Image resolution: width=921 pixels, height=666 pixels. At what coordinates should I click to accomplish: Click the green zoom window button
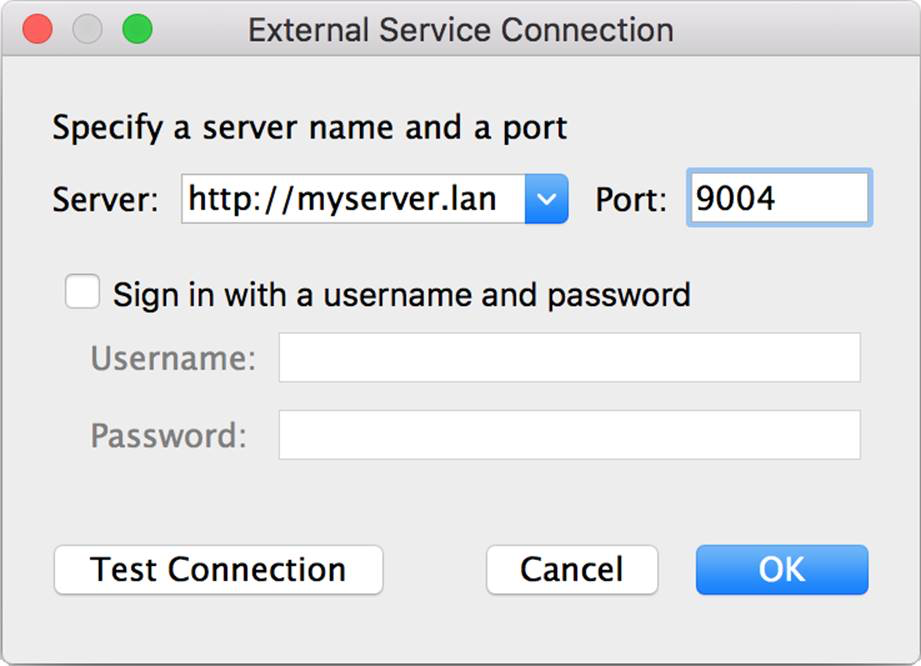[x=137, y=29]
